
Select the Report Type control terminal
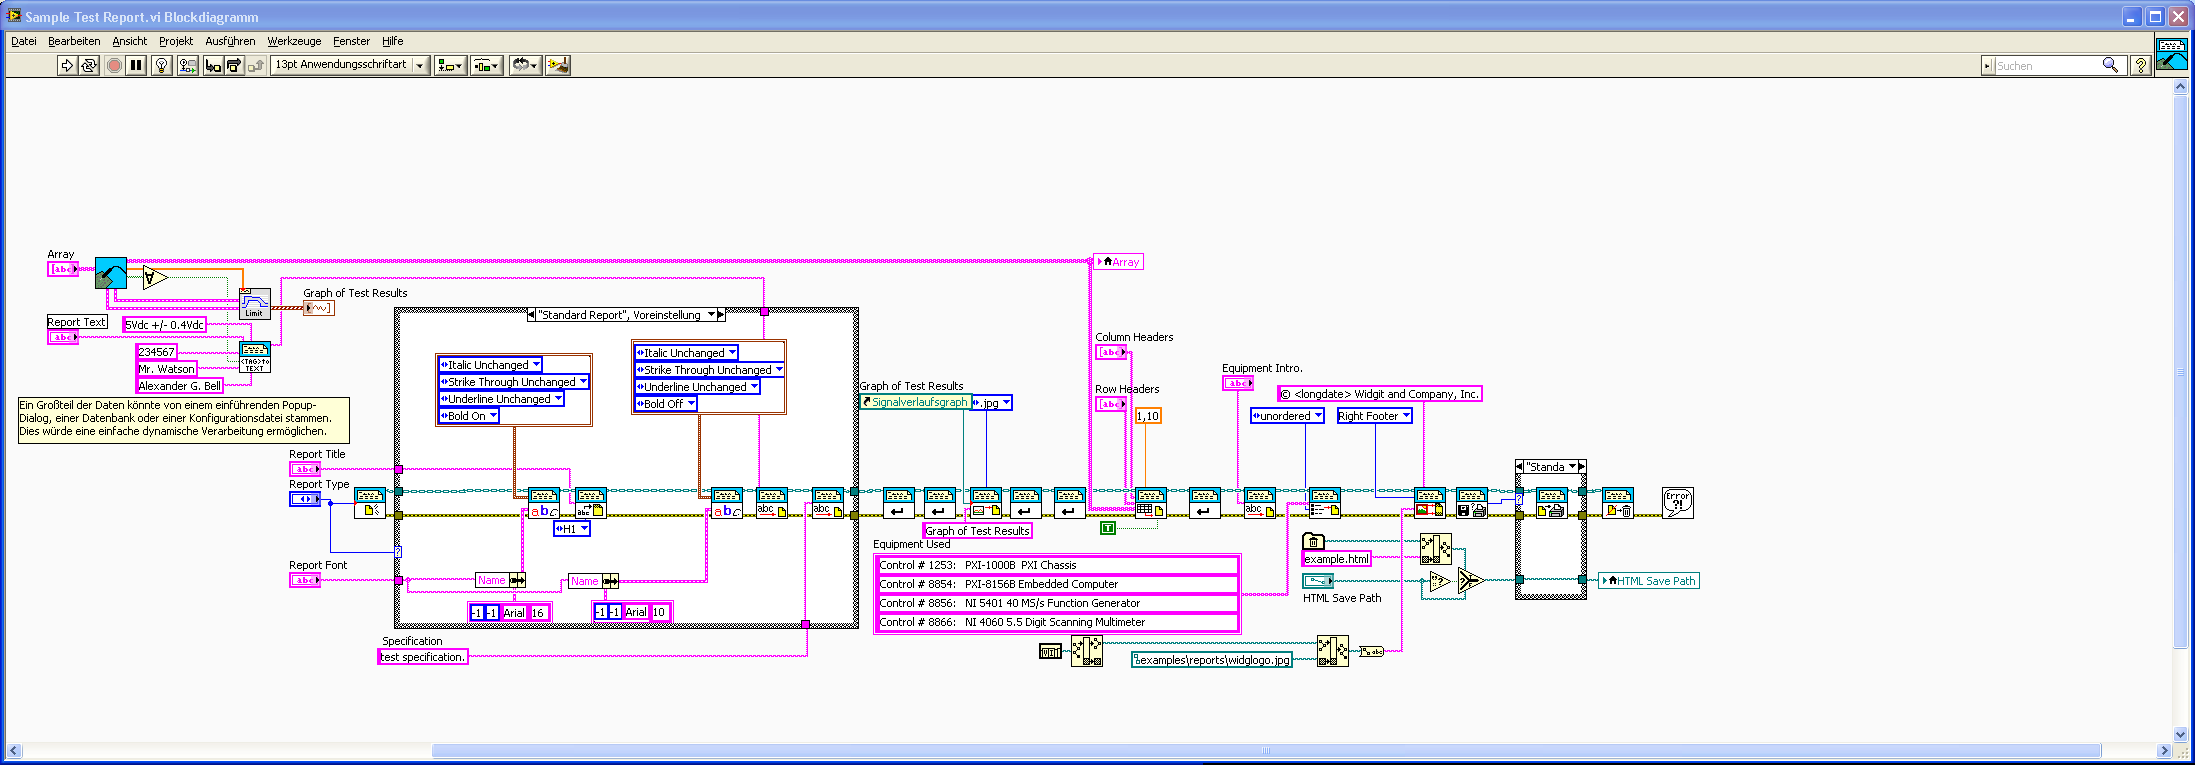click(x=305, y=499)
